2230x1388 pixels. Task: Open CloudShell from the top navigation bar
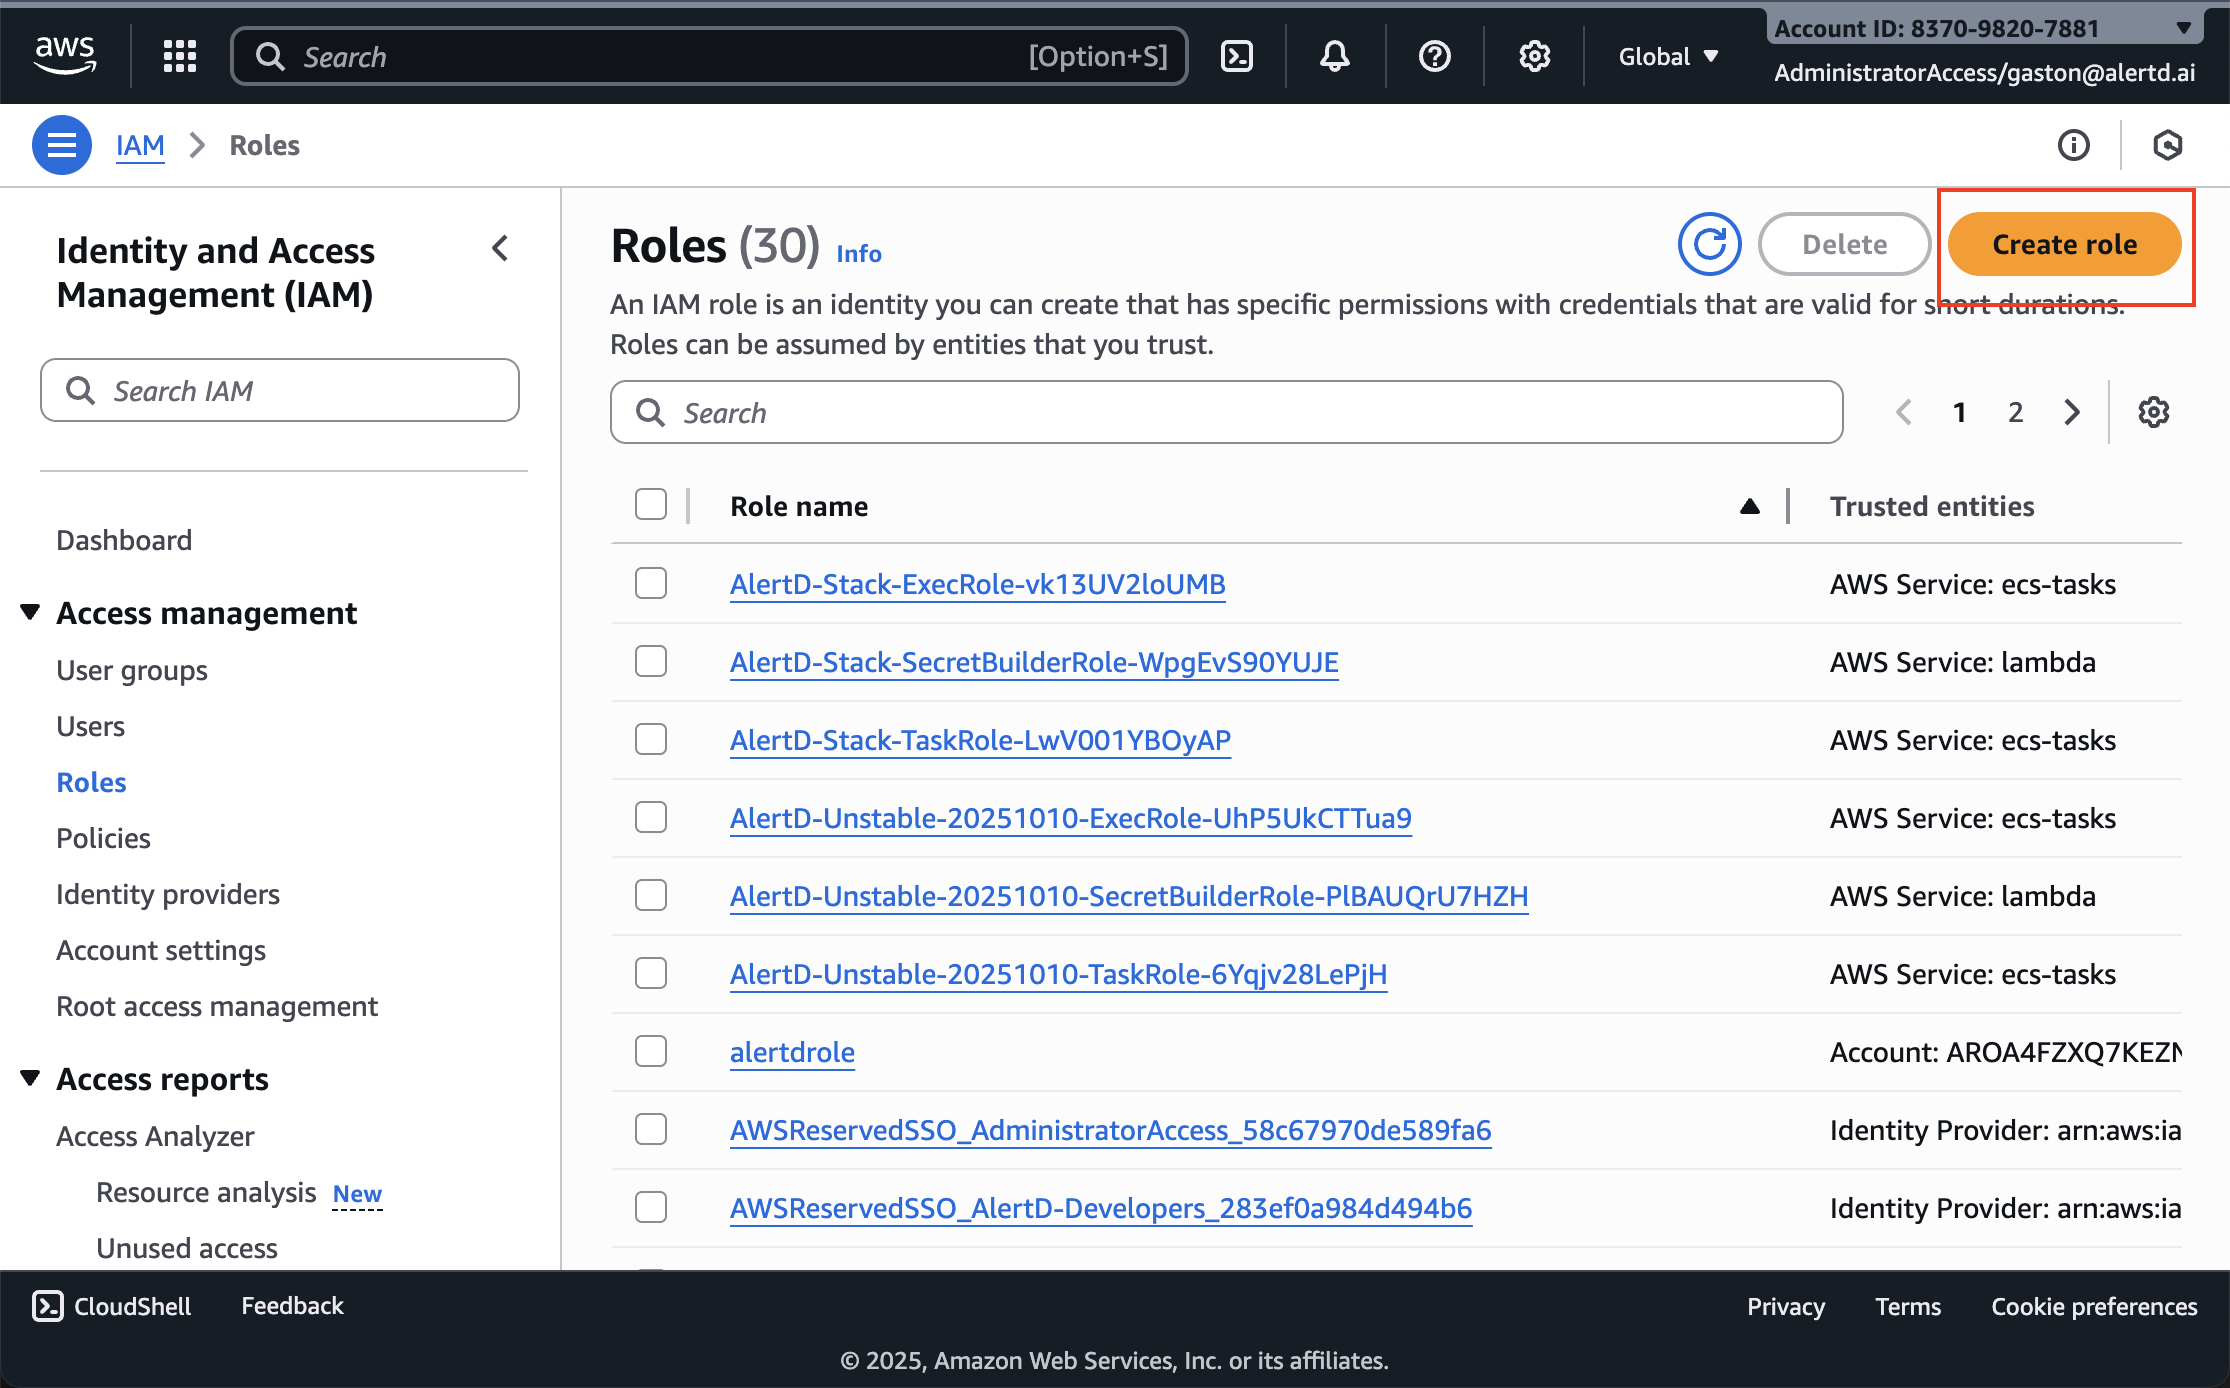click(1237, 56)
